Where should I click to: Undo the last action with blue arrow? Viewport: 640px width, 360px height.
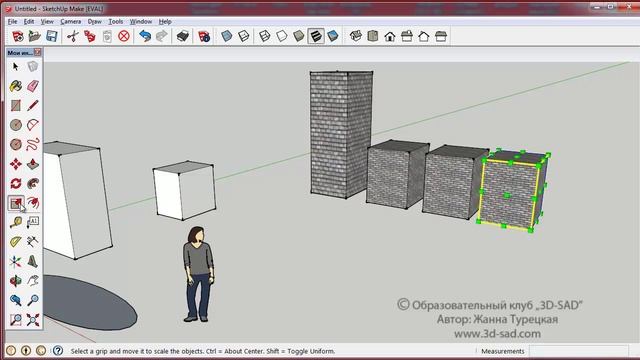145,36
